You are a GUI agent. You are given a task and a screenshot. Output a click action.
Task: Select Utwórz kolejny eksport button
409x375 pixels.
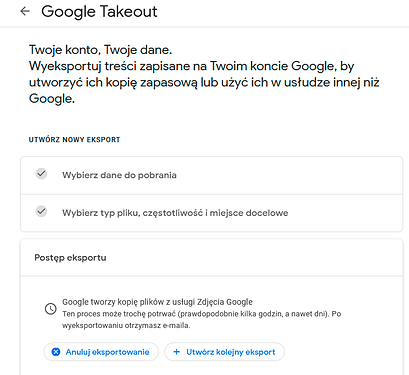pyautogui.click(x=224, y=352)
